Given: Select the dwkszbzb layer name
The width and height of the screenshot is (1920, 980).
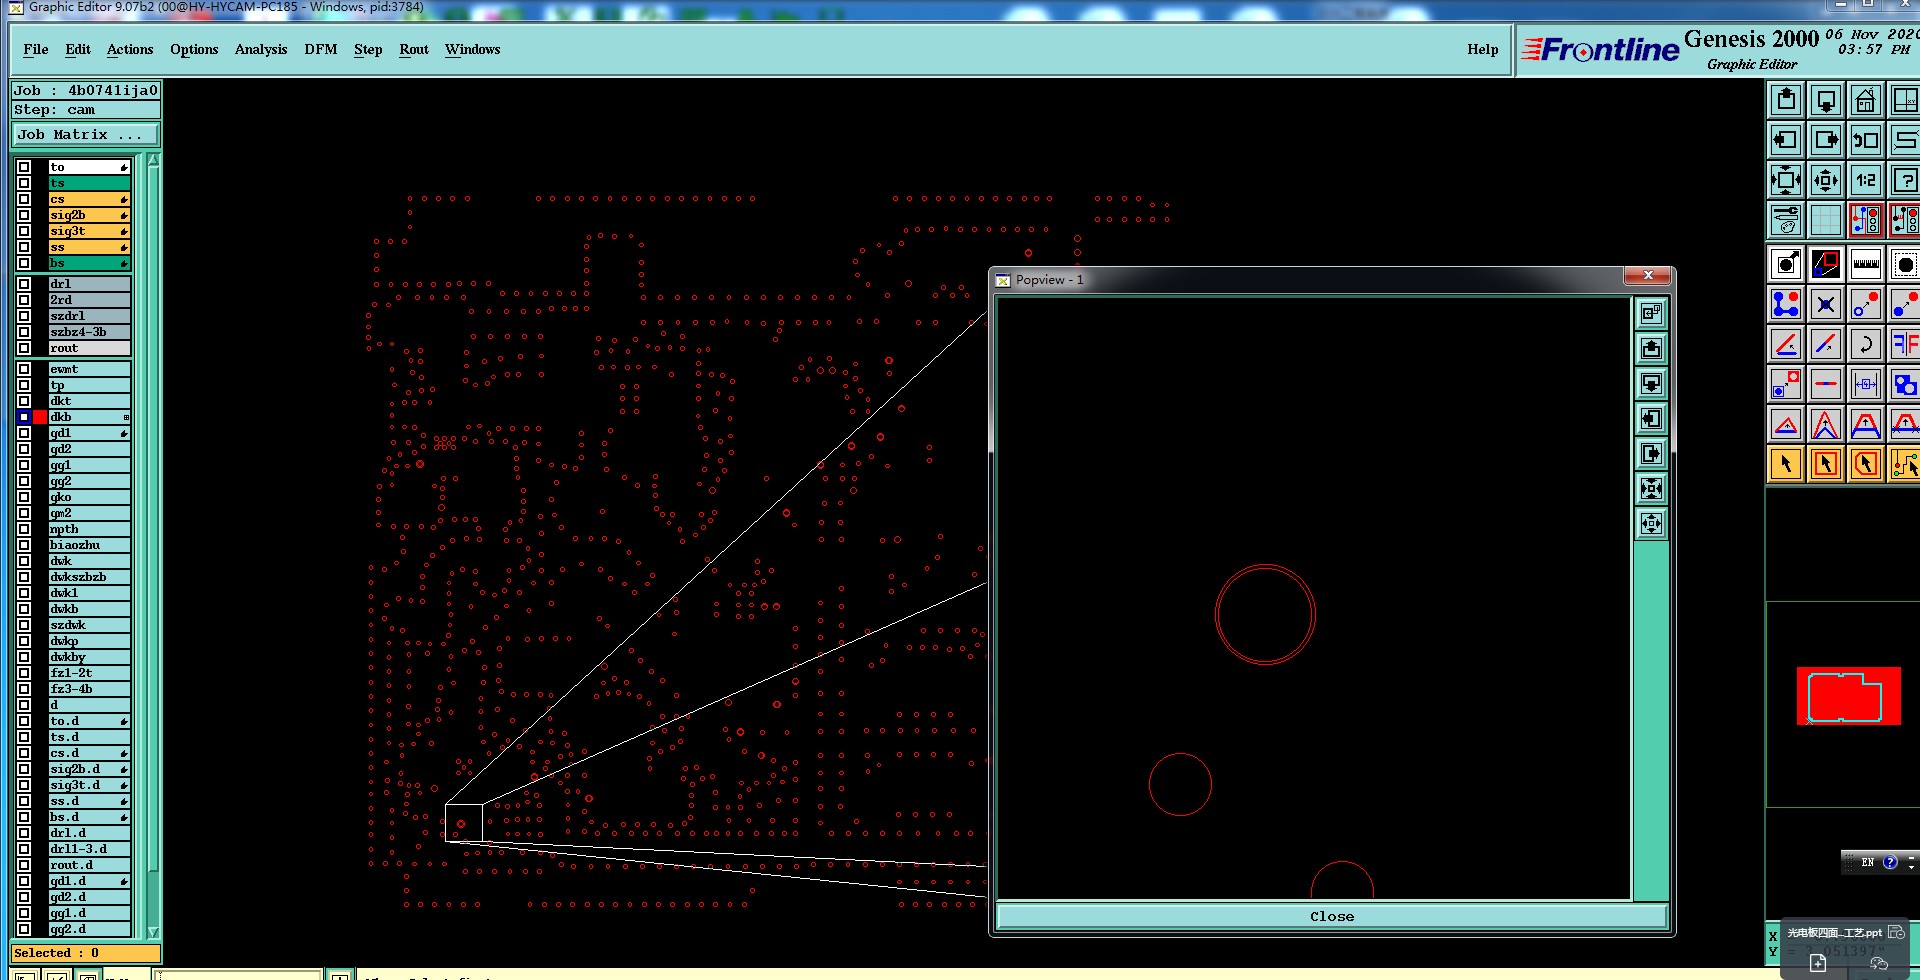Looking at the screenshot, I should (x=89, y=577).
